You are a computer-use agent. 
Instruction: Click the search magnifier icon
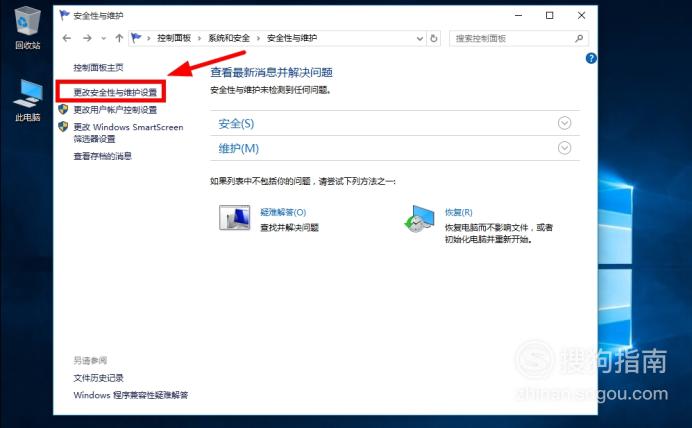point(579,39)
